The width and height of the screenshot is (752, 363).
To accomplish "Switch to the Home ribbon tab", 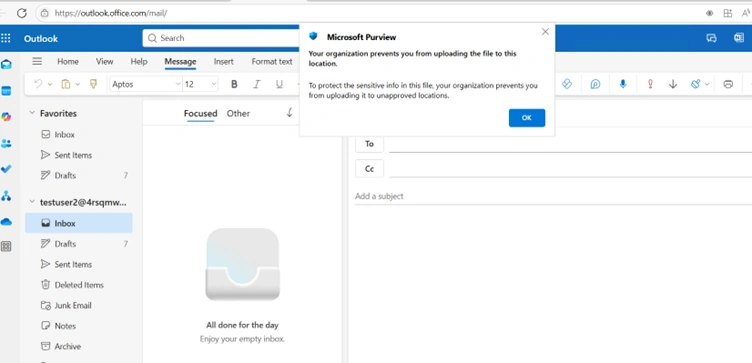I will pyautogui.click(x=68, y=61).
